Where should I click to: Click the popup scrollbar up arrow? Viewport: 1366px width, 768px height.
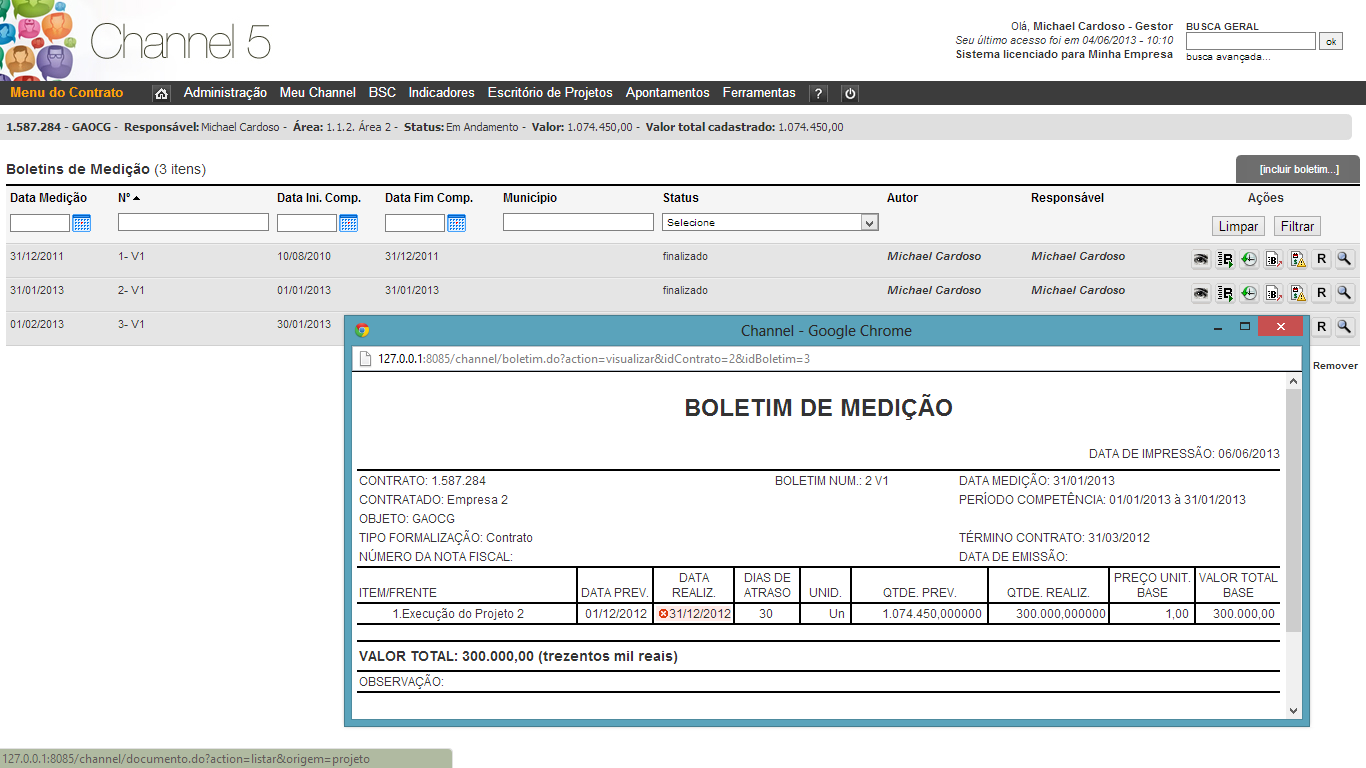[x=1293, y=382]
